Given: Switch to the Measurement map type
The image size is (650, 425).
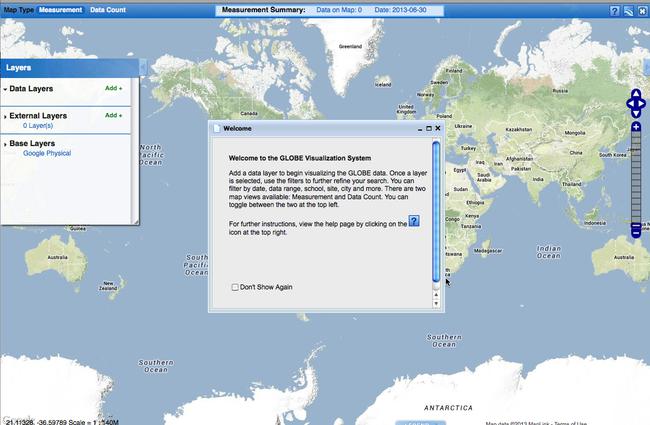Looking at the screenshot, I should tap(60, 10).
